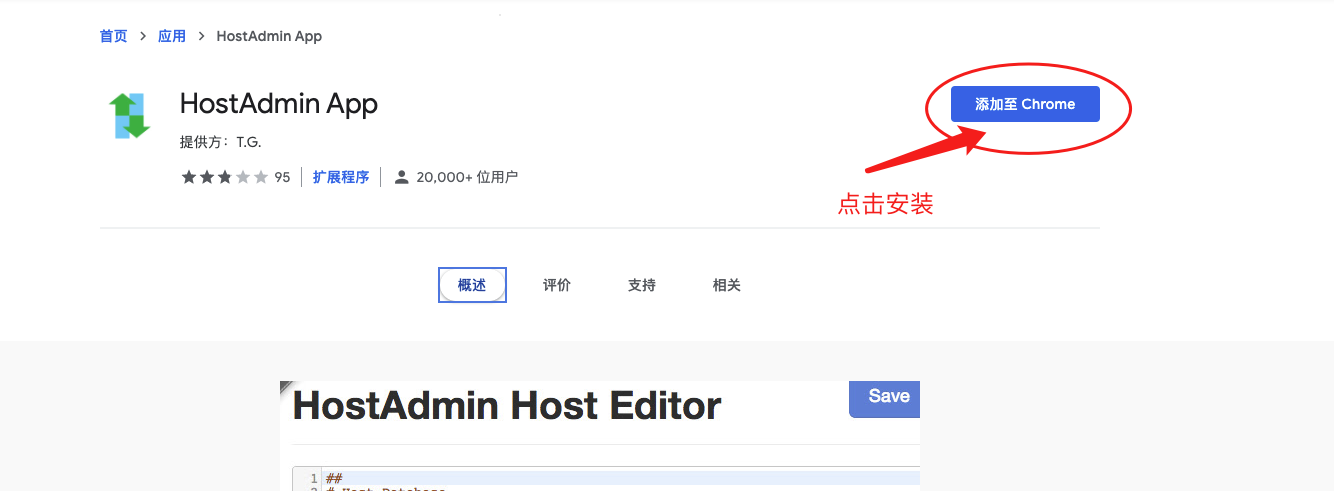Open the 95 ratings count
The image size is (1334, 491).
[282, 177]
